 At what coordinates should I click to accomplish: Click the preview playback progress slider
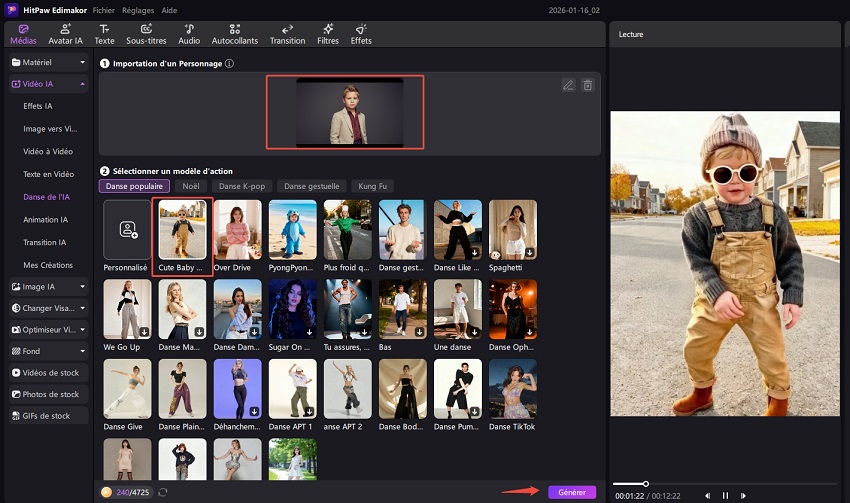click(x=646, y=484)
